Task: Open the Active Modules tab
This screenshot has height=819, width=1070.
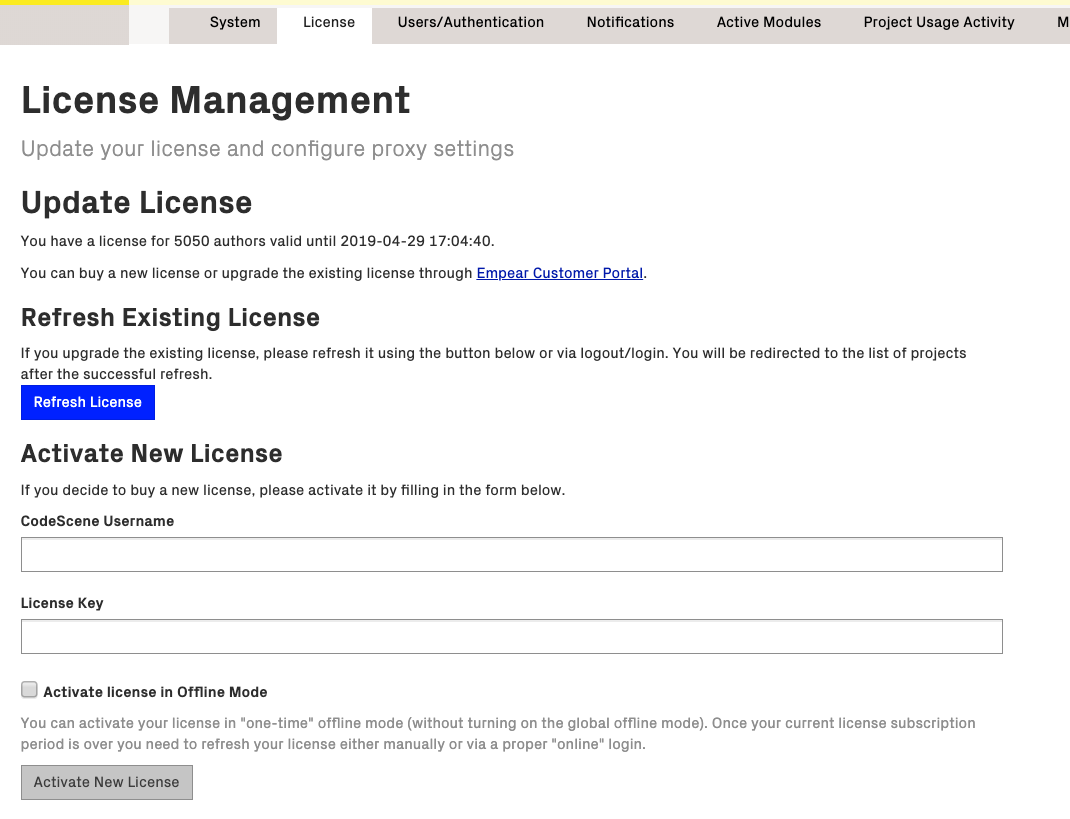Action: coord(768,22)
